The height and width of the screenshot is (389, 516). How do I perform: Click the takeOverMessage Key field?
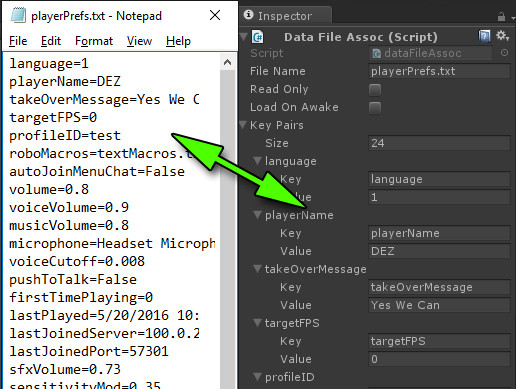pyautogui.click(x=439, y=287)
